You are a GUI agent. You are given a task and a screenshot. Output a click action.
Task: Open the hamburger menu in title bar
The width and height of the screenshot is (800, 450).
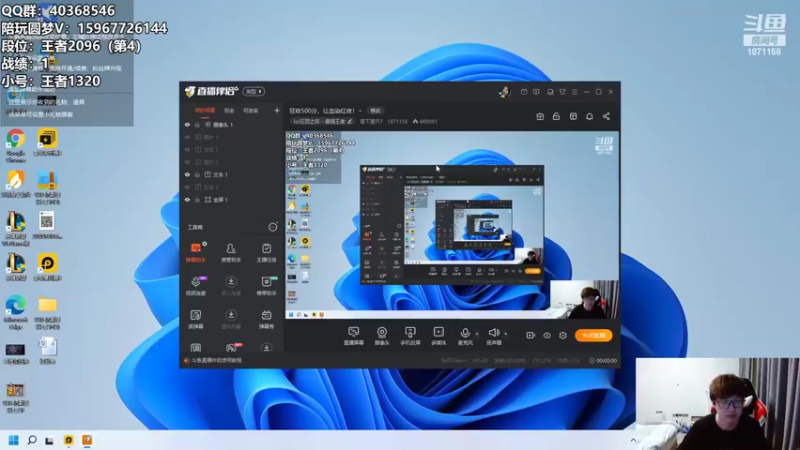(574, 92)
